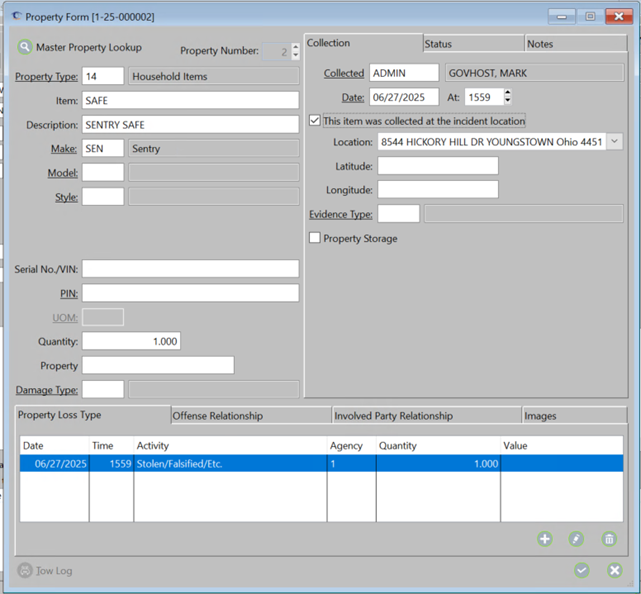The image size is (641, 594).
Task: Click the Evidence Type lookup label
Action: click(341, 214)
